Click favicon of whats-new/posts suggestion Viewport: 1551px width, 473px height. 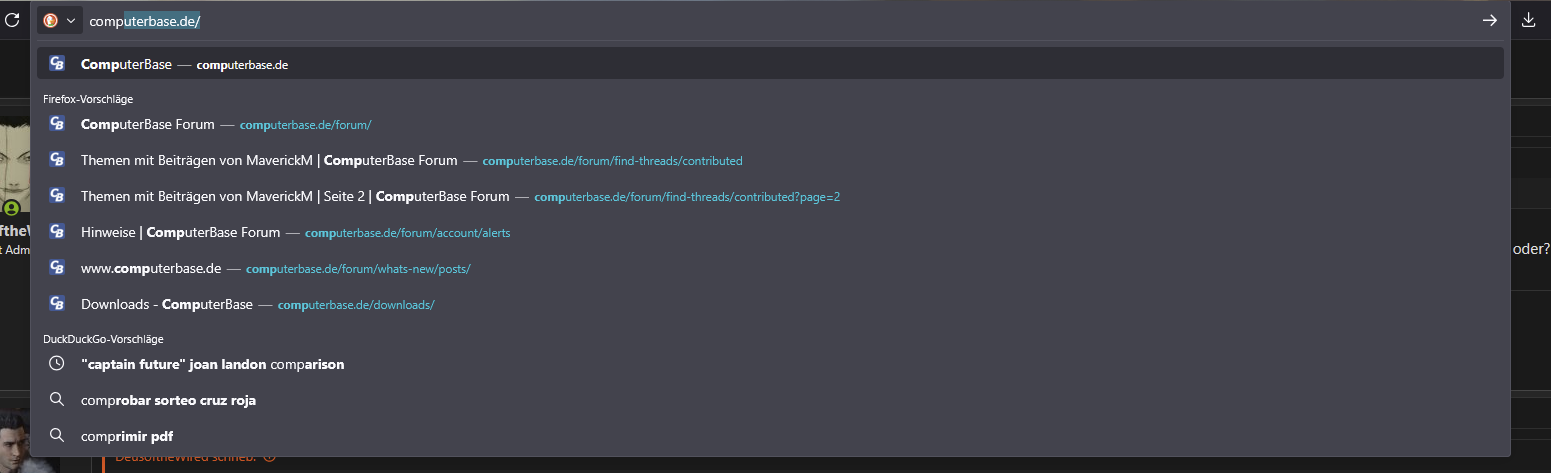point(57,268)
